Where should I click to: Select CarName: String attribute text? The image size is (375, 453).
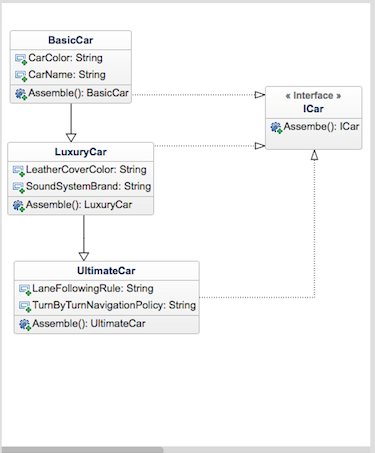67,74
